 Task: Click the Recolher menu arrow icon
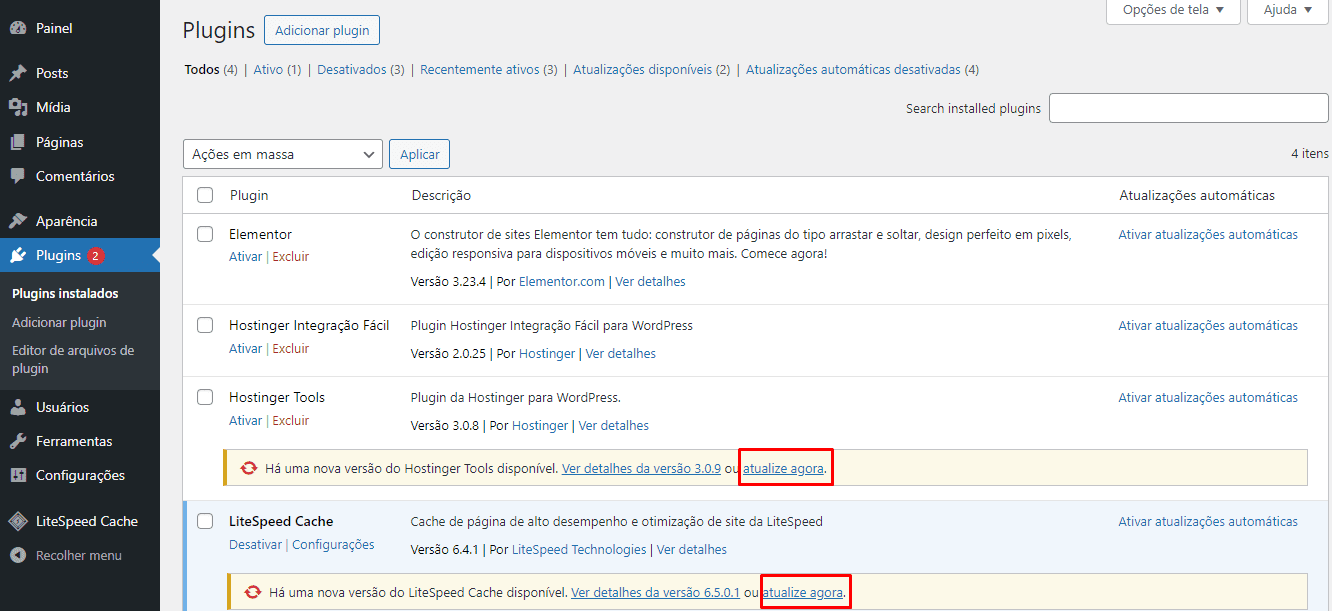pos(18,555)
